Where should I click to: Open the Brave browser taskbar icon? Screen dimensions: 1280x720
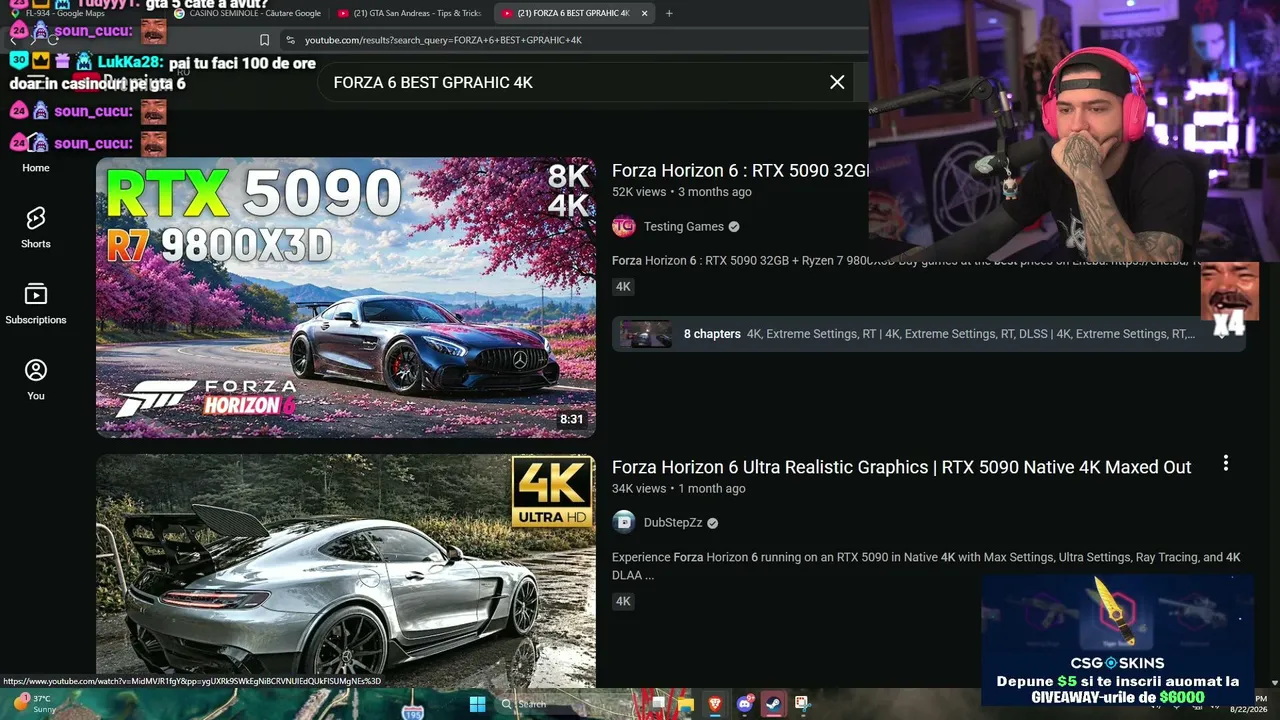tap(715, 704)
